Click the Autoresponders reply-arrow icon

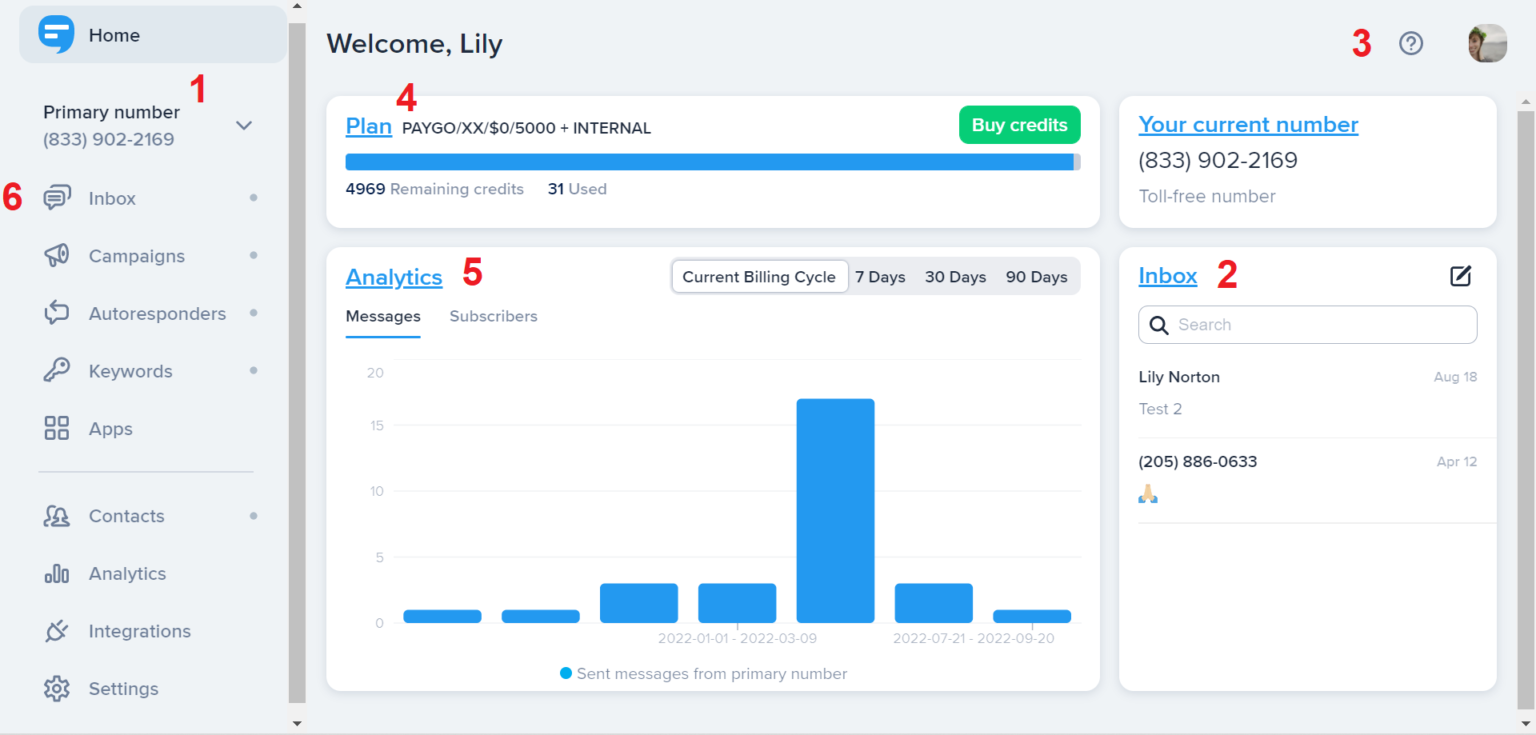57,314
